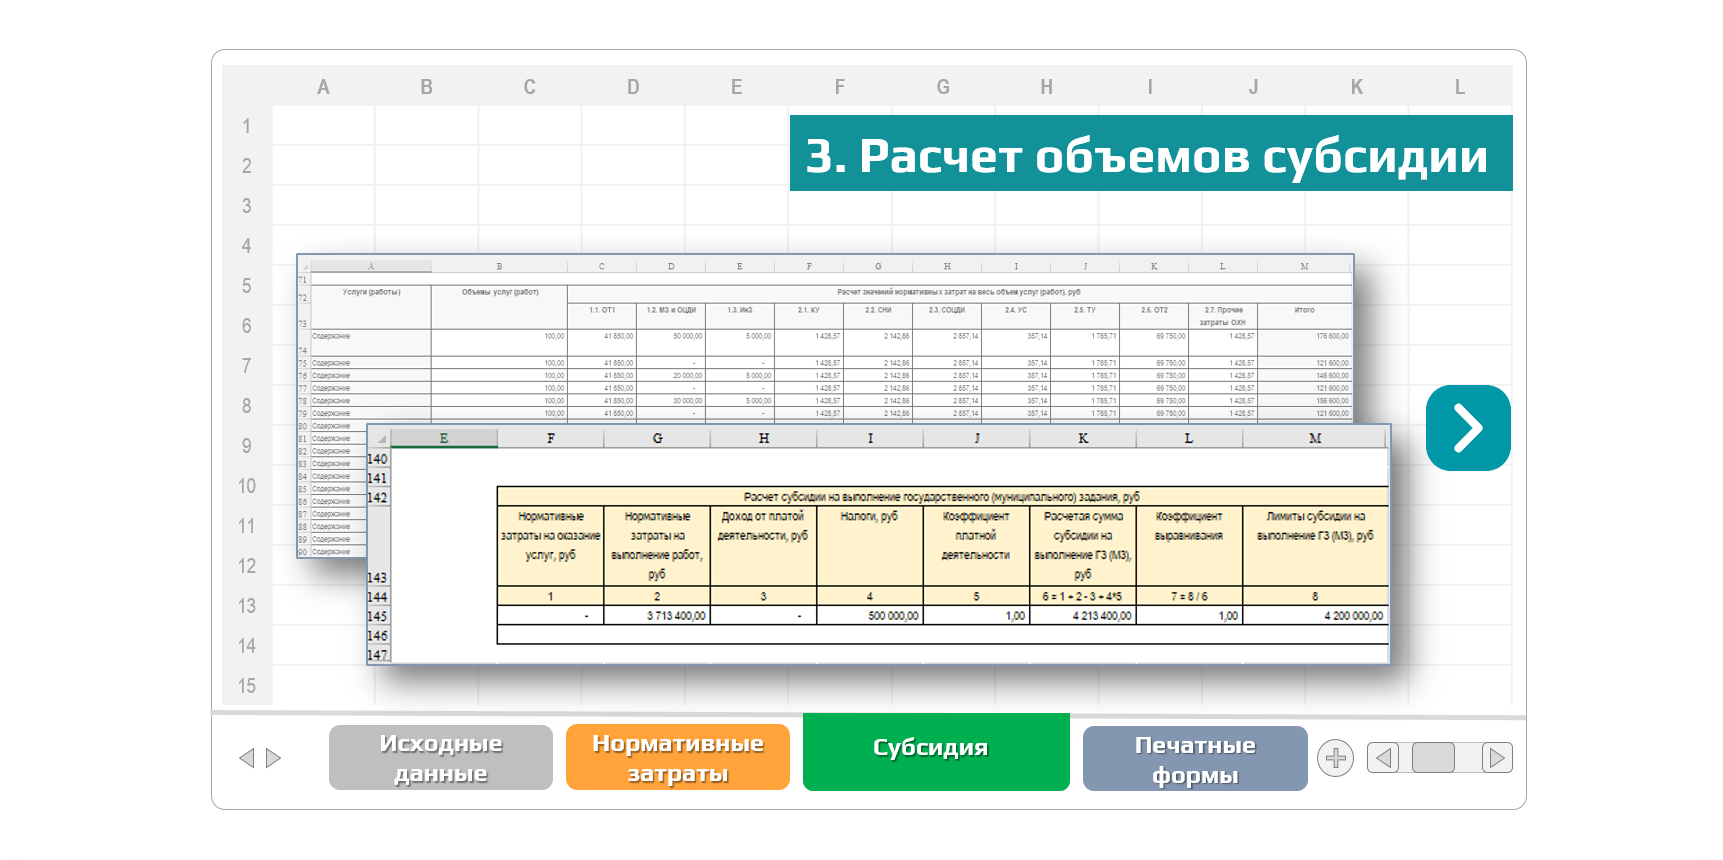Click the title banner Расчет объемов субсидии
This screenshot has height=860, width=1723.
[1150, 154]
